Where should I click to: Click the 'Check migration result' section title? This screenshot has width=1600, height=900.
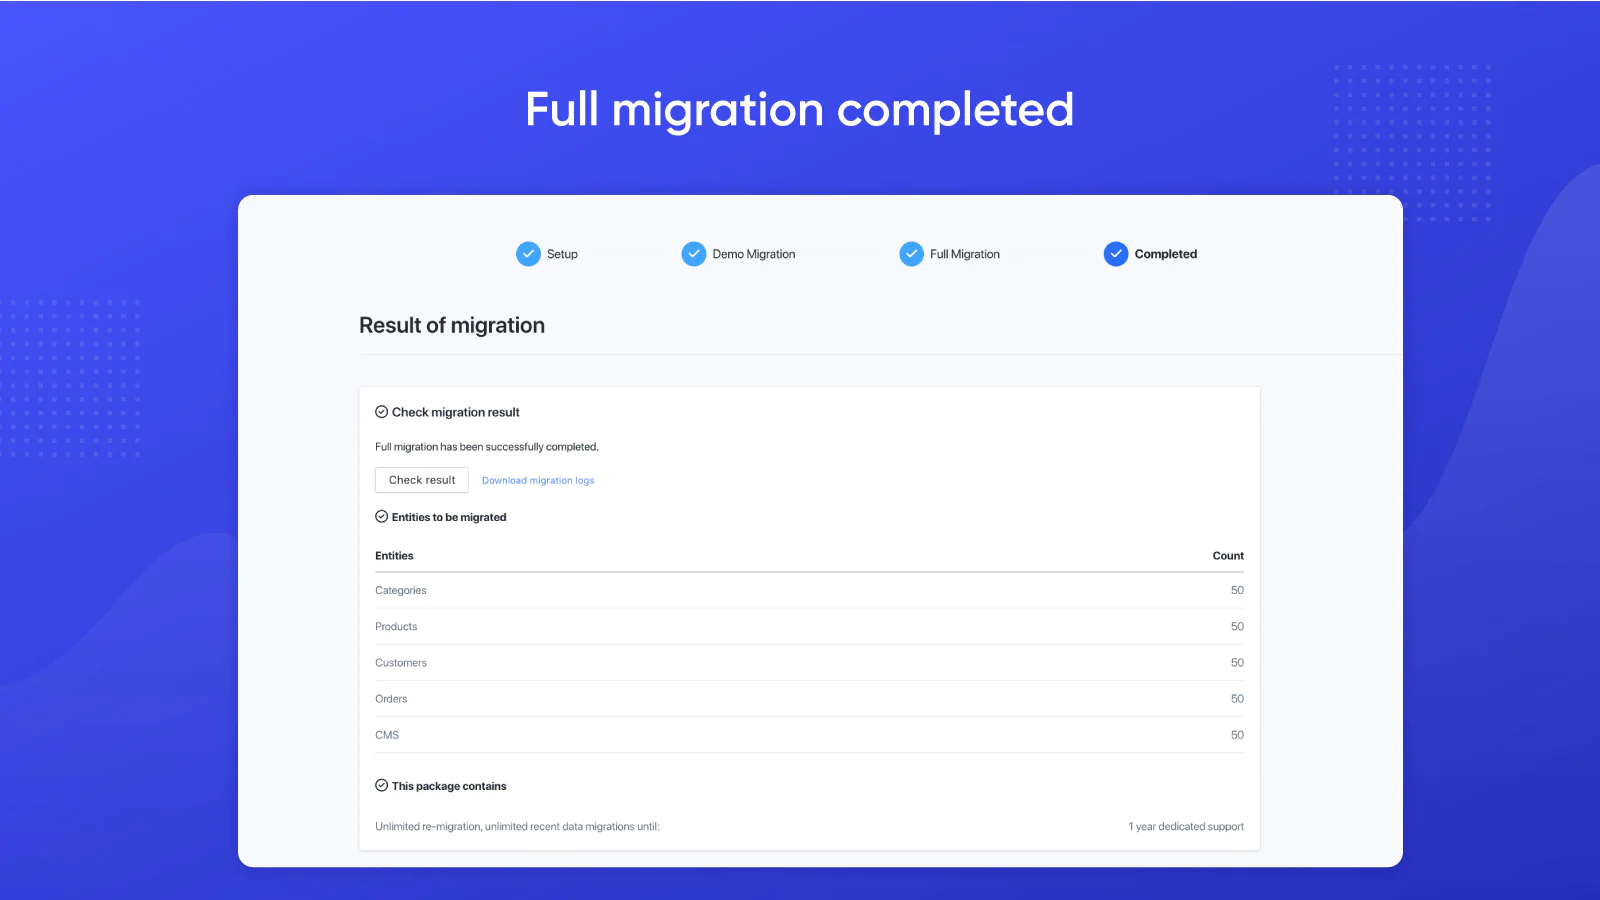(456, 412)
